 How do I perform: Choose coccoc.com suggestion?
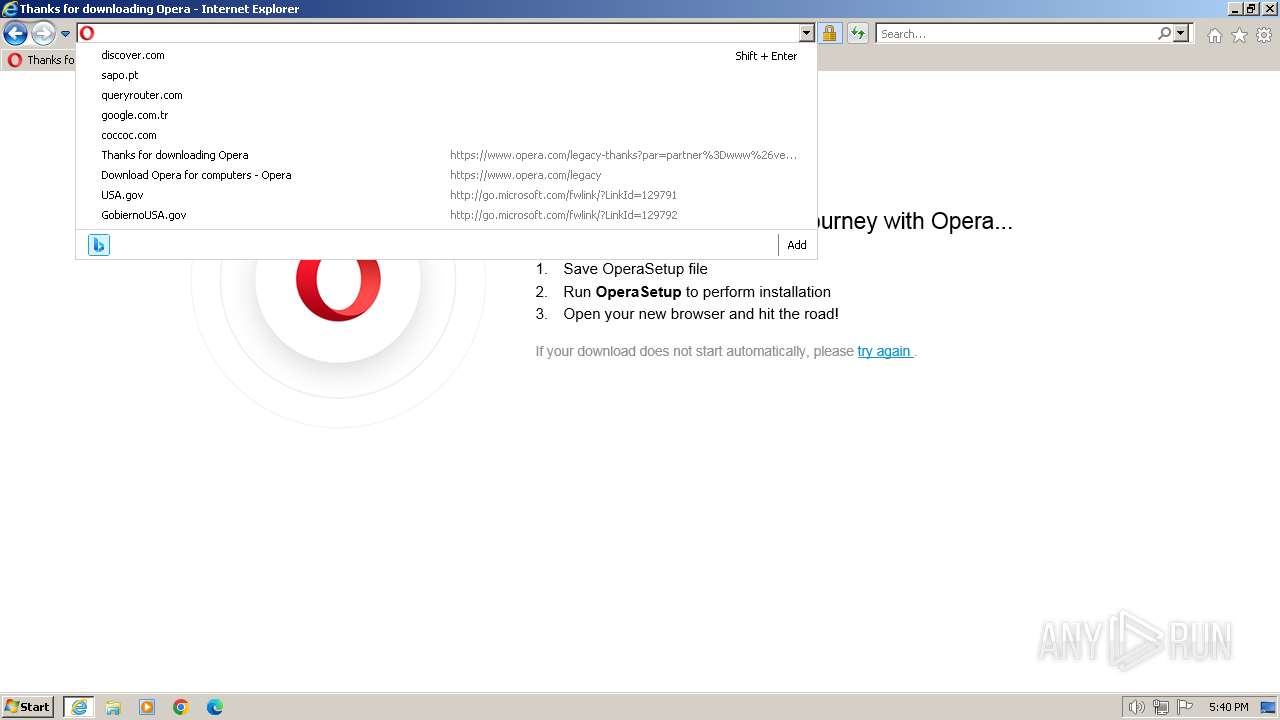tap(446, 135)
